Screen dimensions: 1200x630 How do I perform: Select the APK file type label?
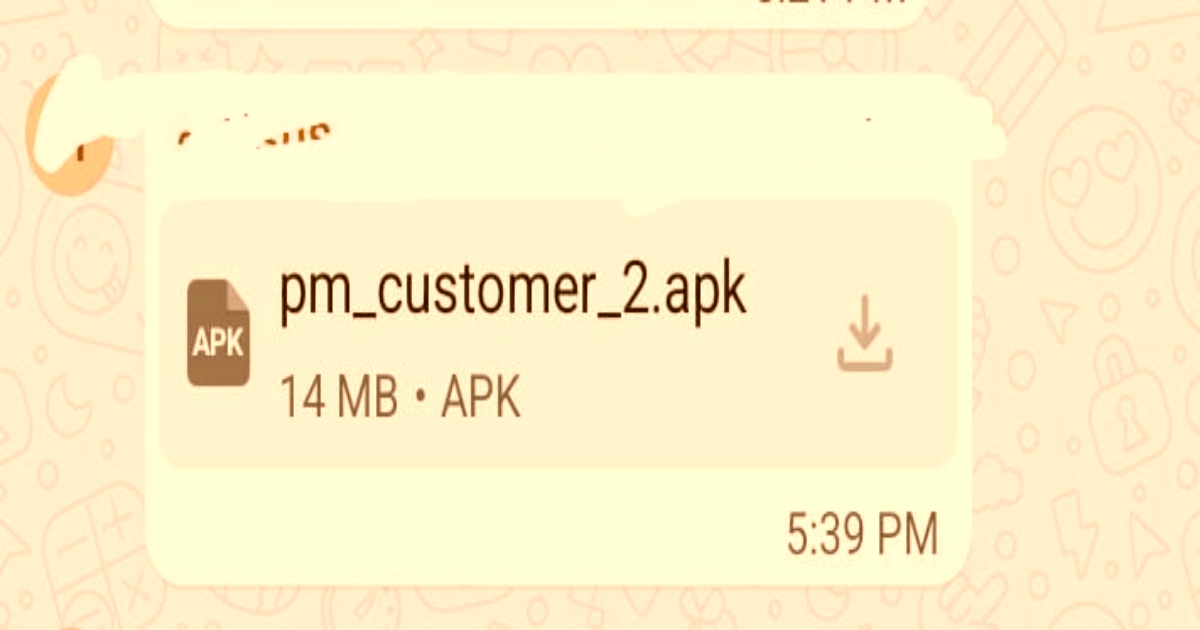[x=481, y=399]
